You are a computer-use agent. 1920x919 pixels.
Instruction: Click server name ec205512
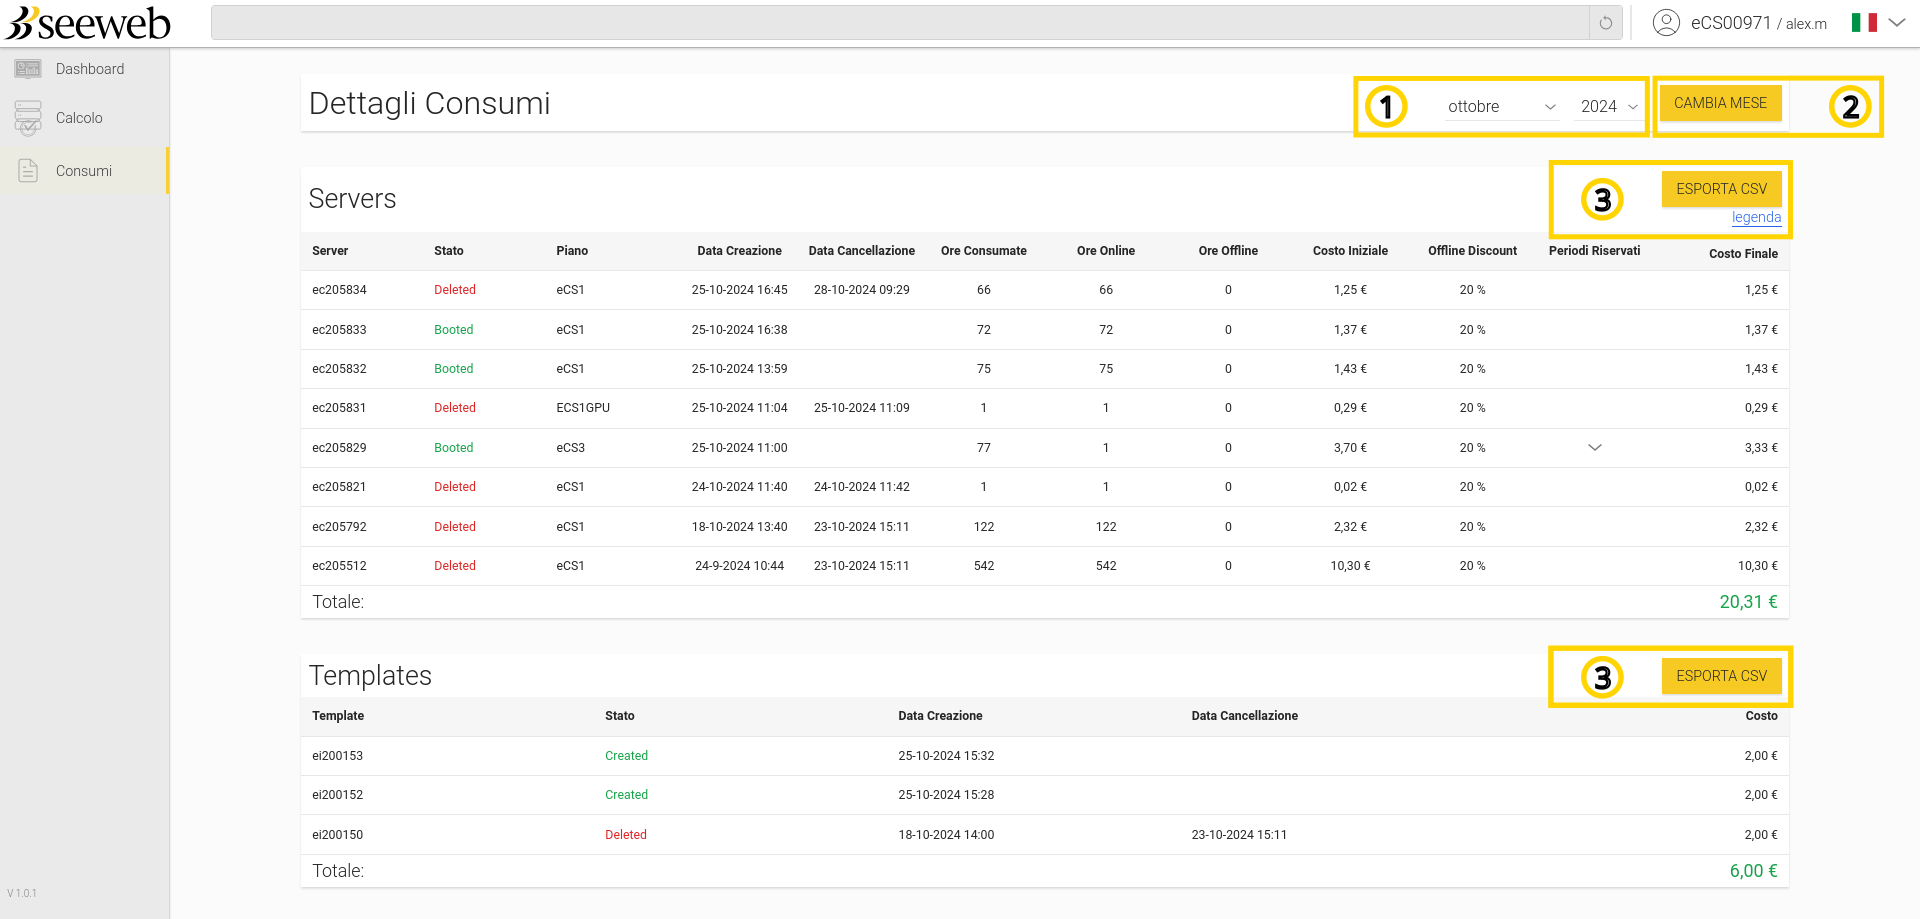pos(339,566)
